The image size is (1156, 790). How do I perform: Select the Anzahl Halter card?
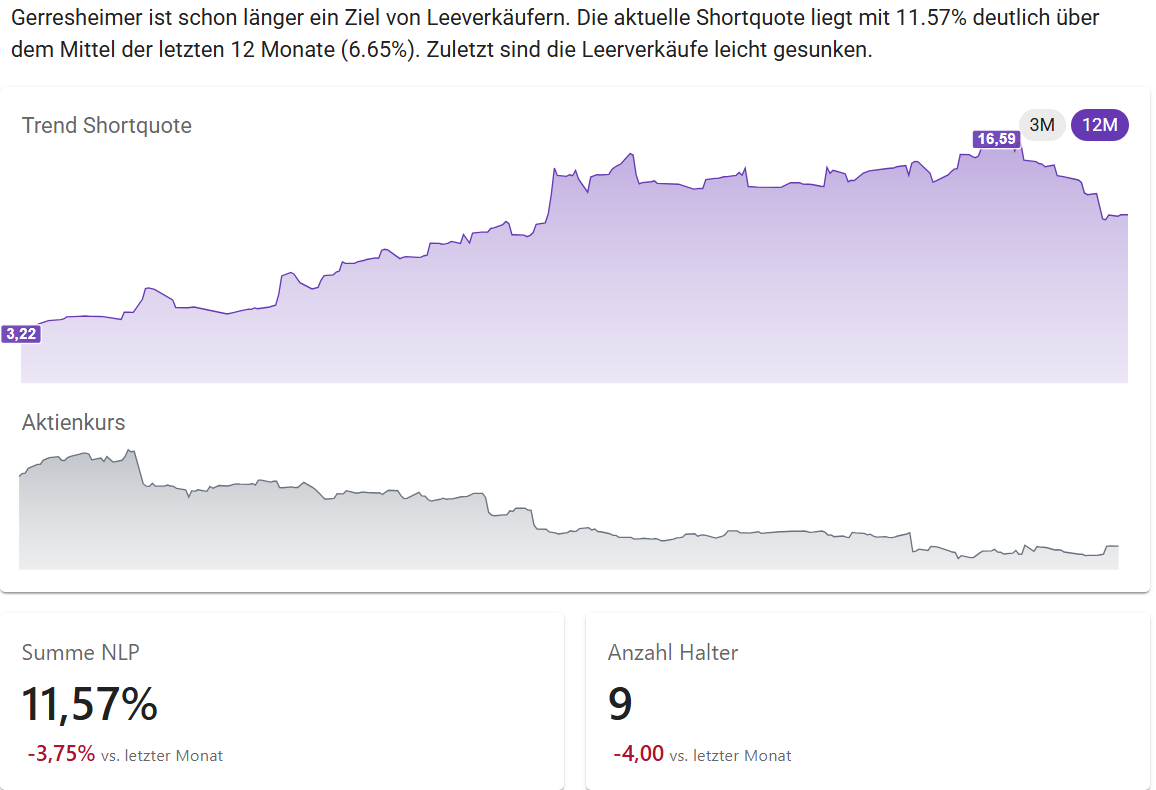point(868,700)
